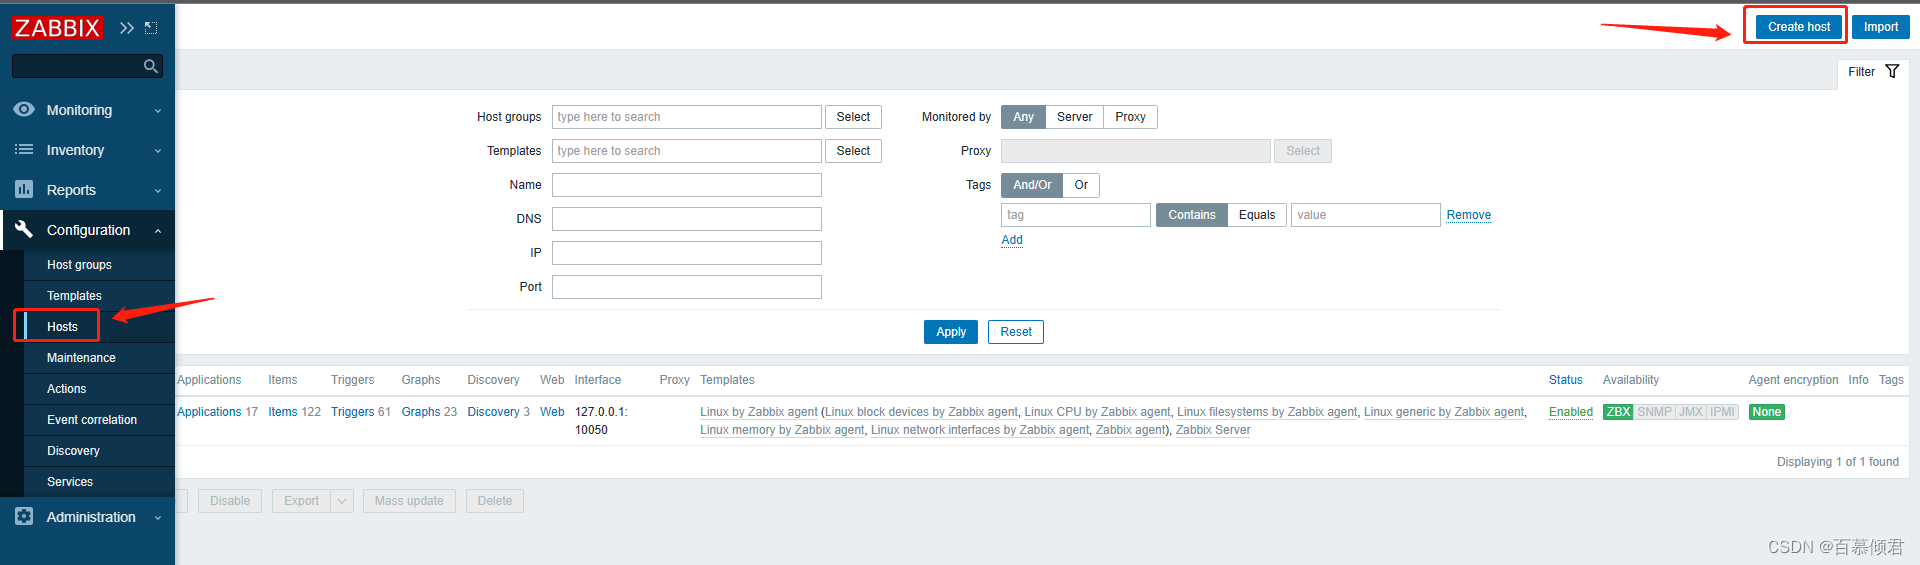Open the Triggers 61 link

[x=353, y=412]
